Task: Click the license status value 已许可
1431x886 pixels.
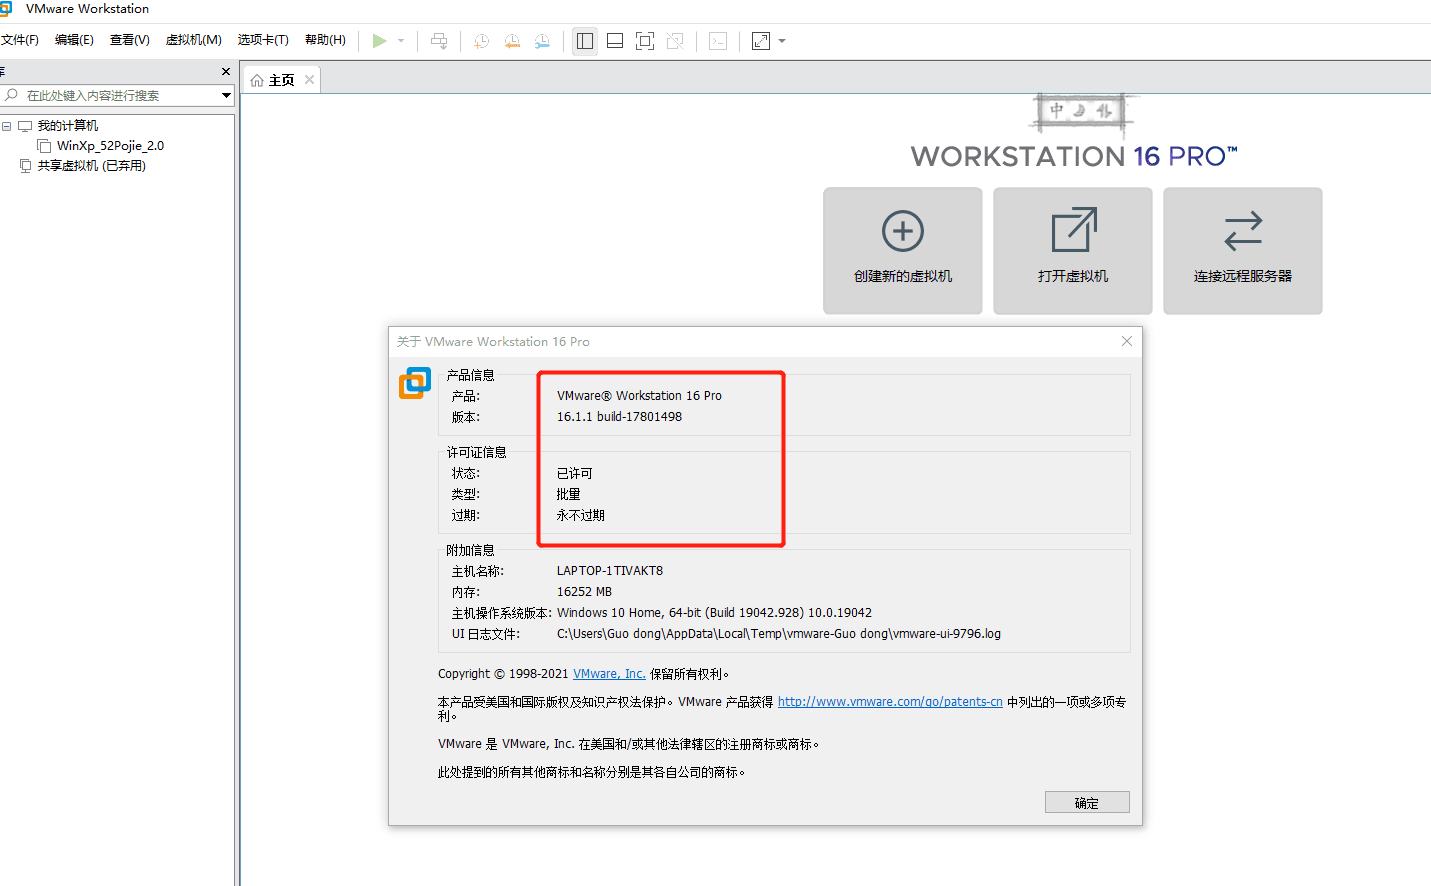Action: coord(575,474)
